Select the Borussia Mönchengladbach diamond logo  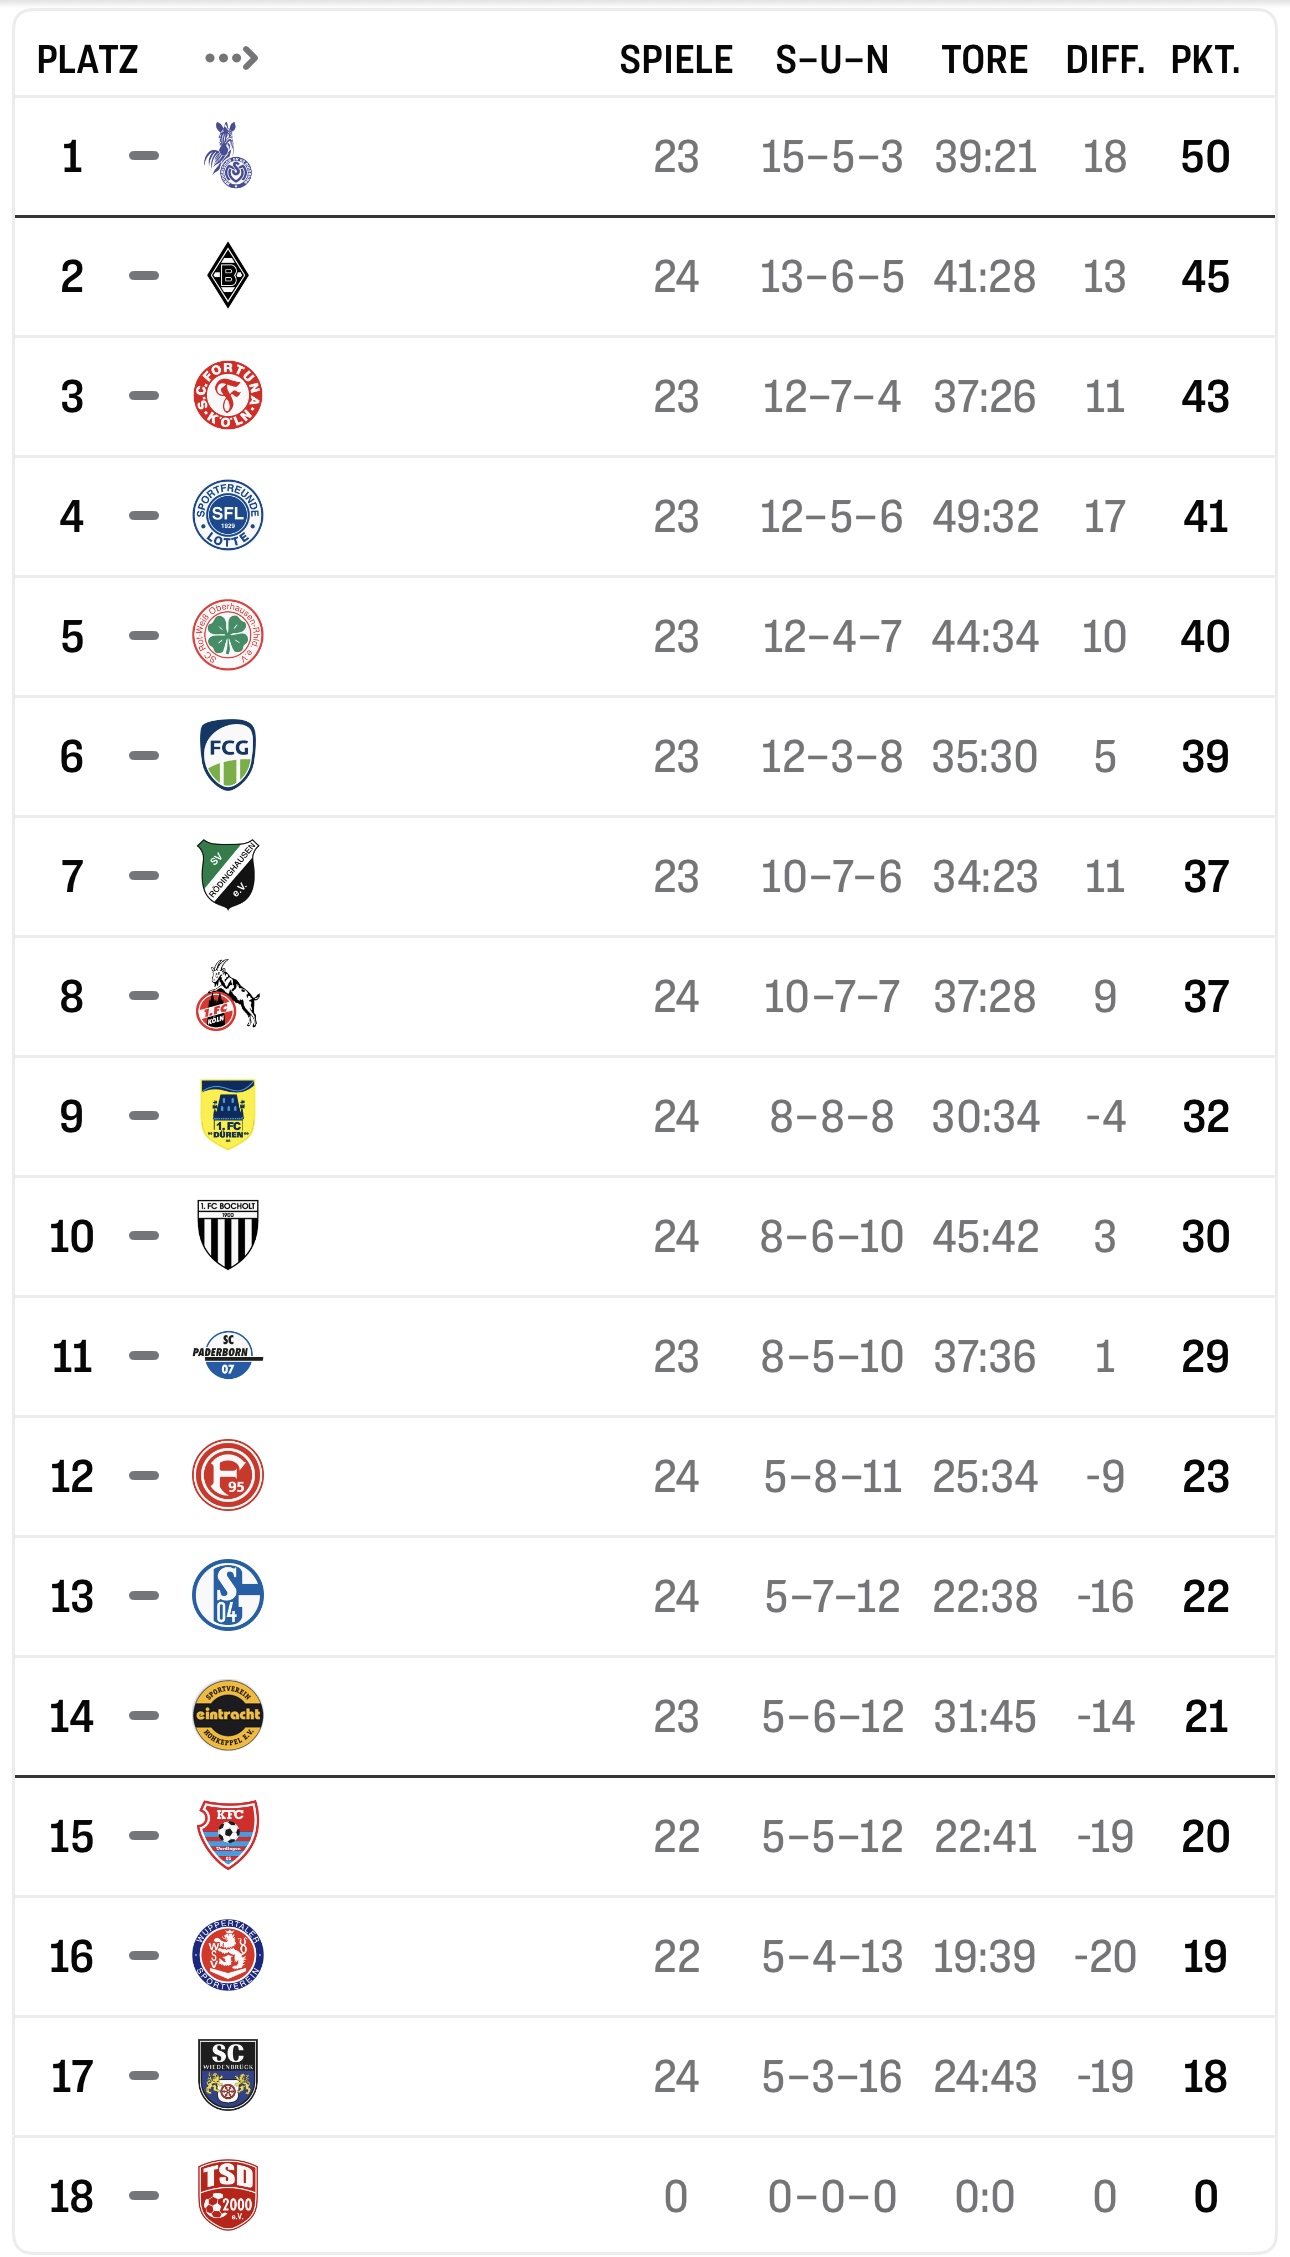228,275
